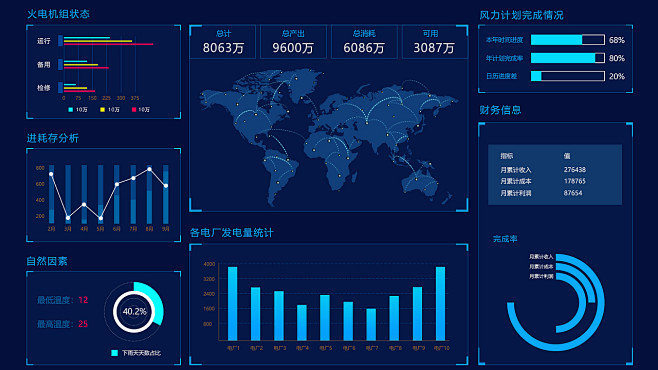Click the 月累计收入 row in the finance table
This screenshot has width=658, height=370.
555,169
